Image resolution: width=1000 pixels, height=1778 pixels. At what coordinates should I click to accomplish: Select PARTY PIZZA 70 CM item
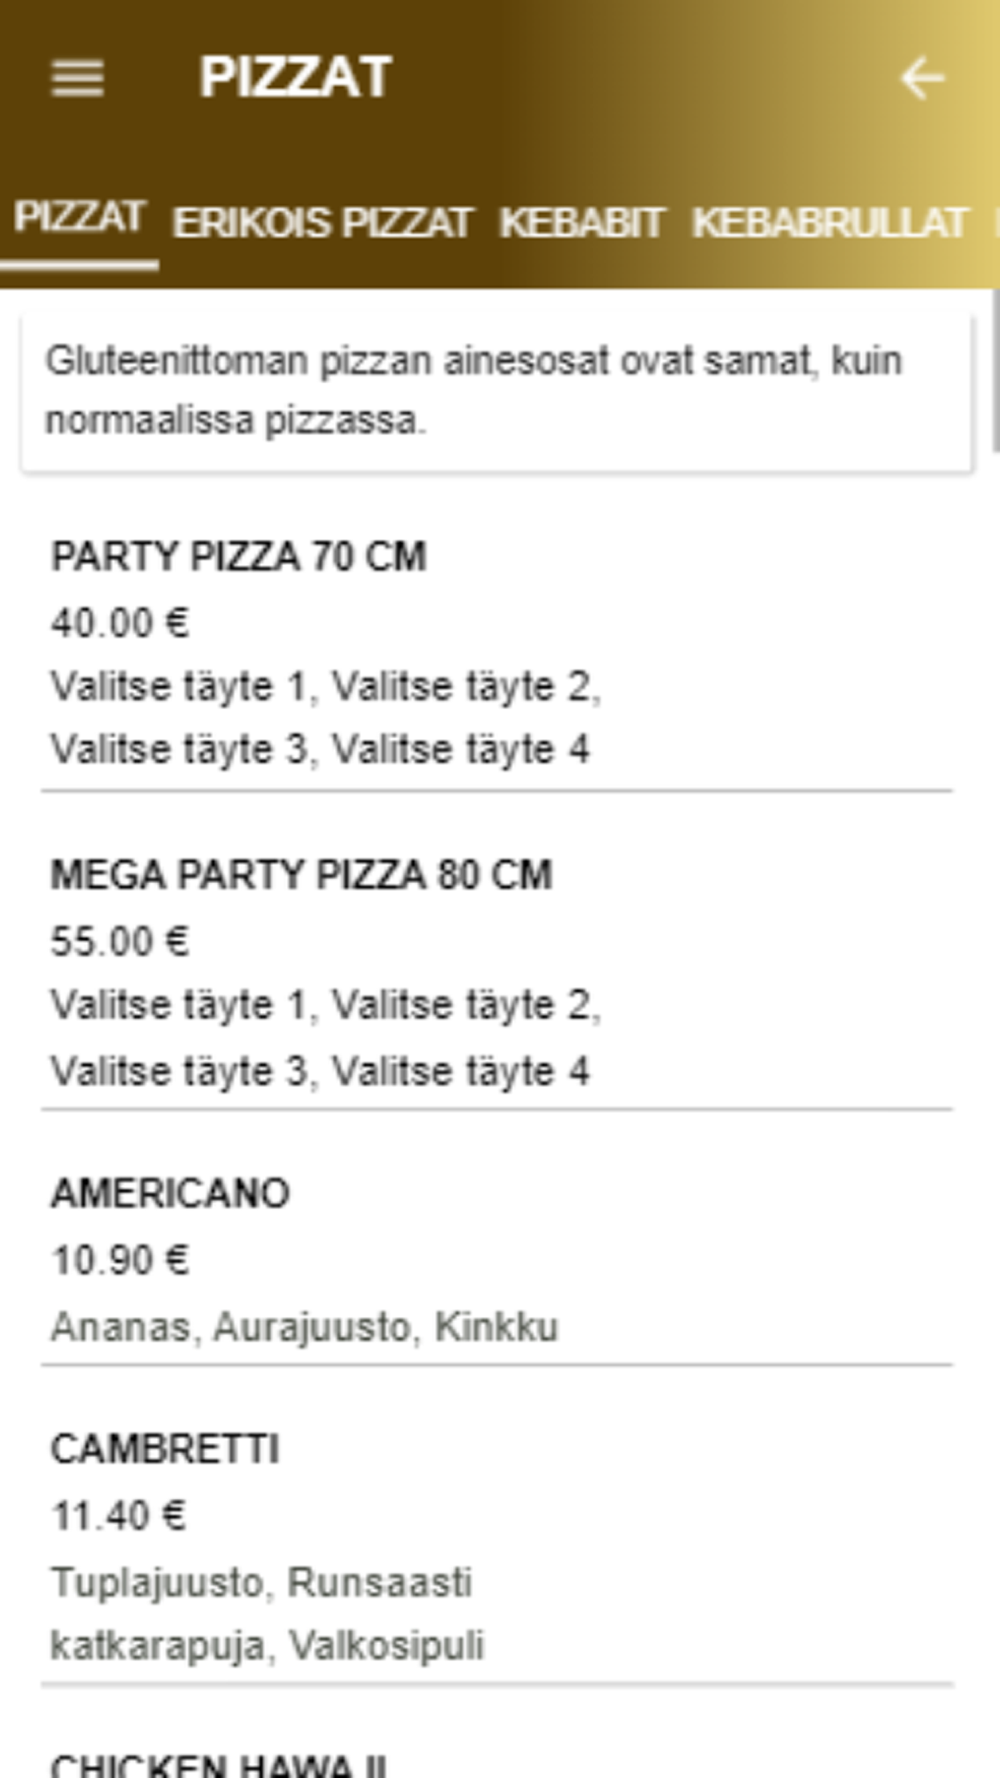(239, 557)
